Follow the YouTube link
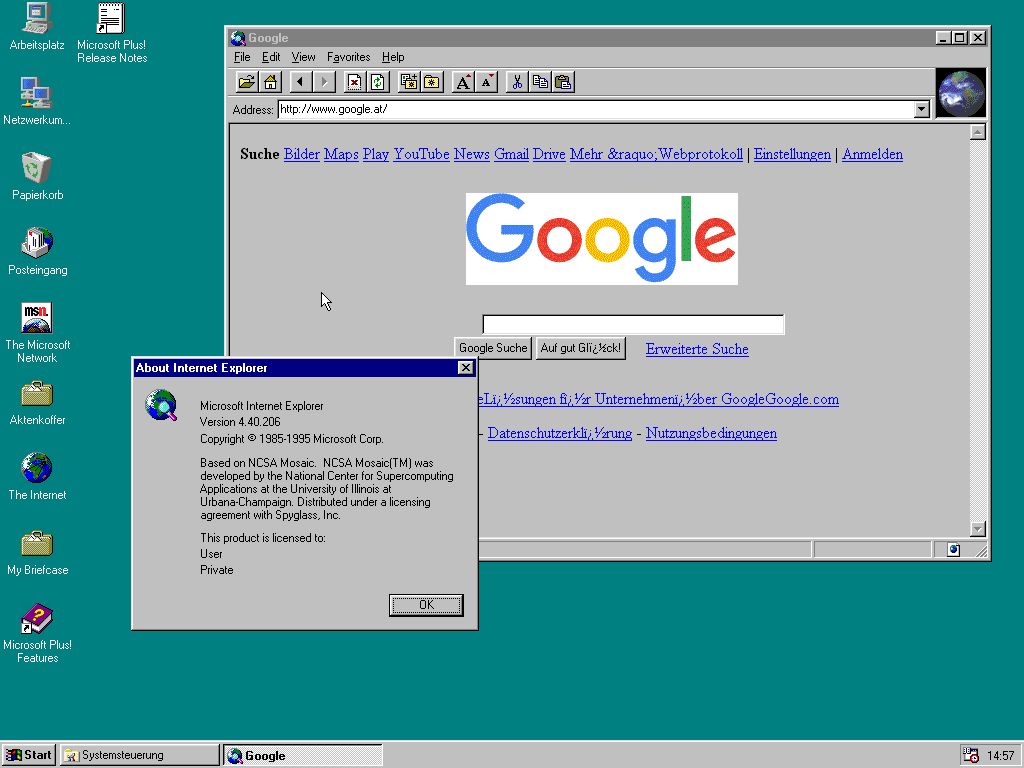Image resolution: width=1024 pixels, height=768 pixels. [x=421, y=155]
